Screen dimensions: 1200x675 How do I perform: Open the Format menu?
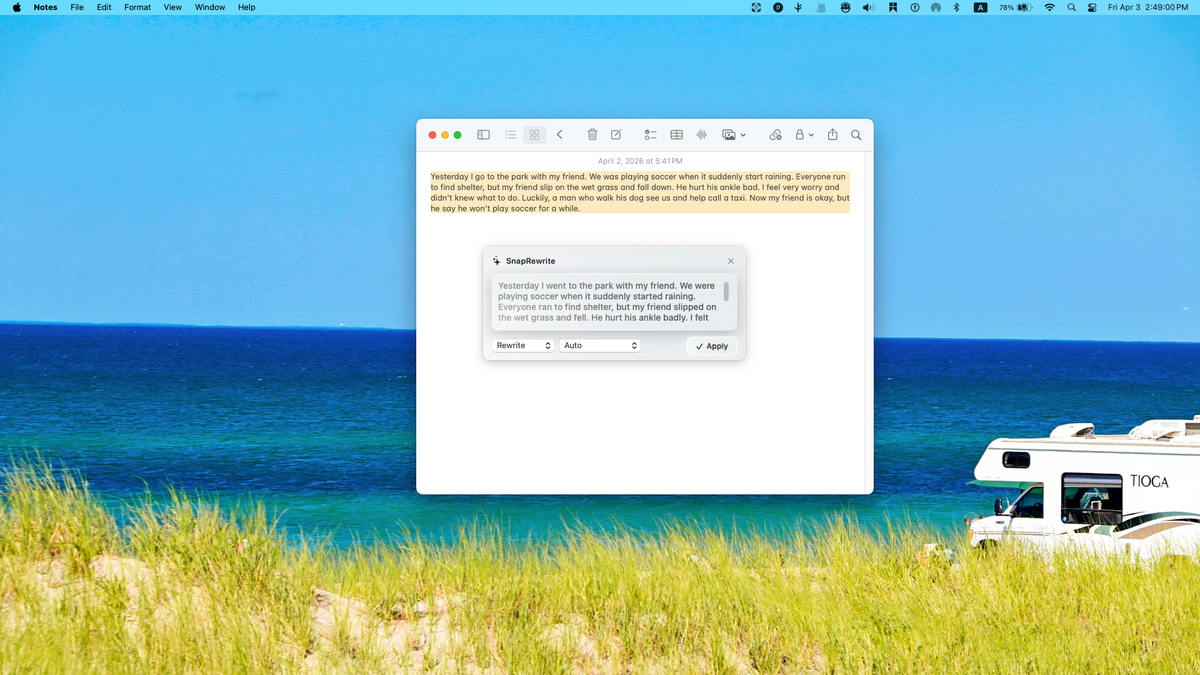point(137,7)
